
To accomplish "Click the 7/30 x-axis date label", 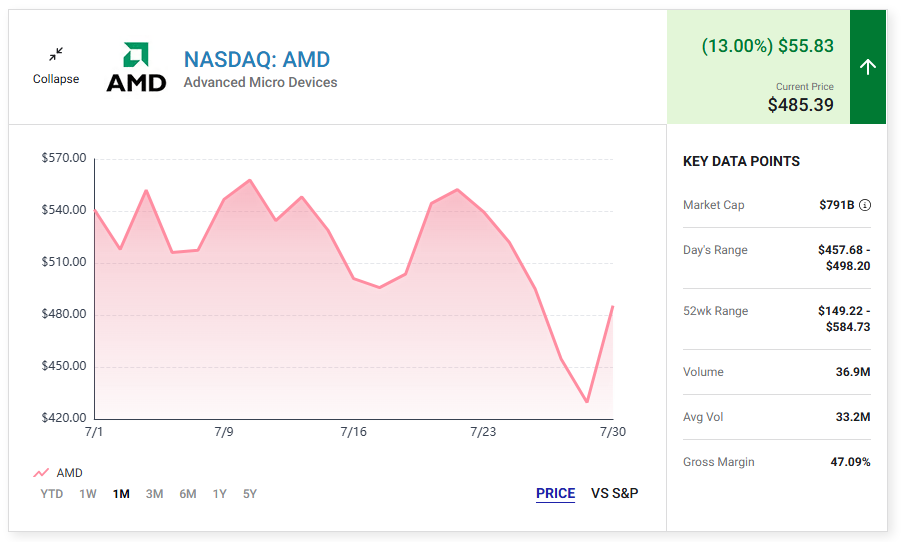I will (x=613, y=432).
